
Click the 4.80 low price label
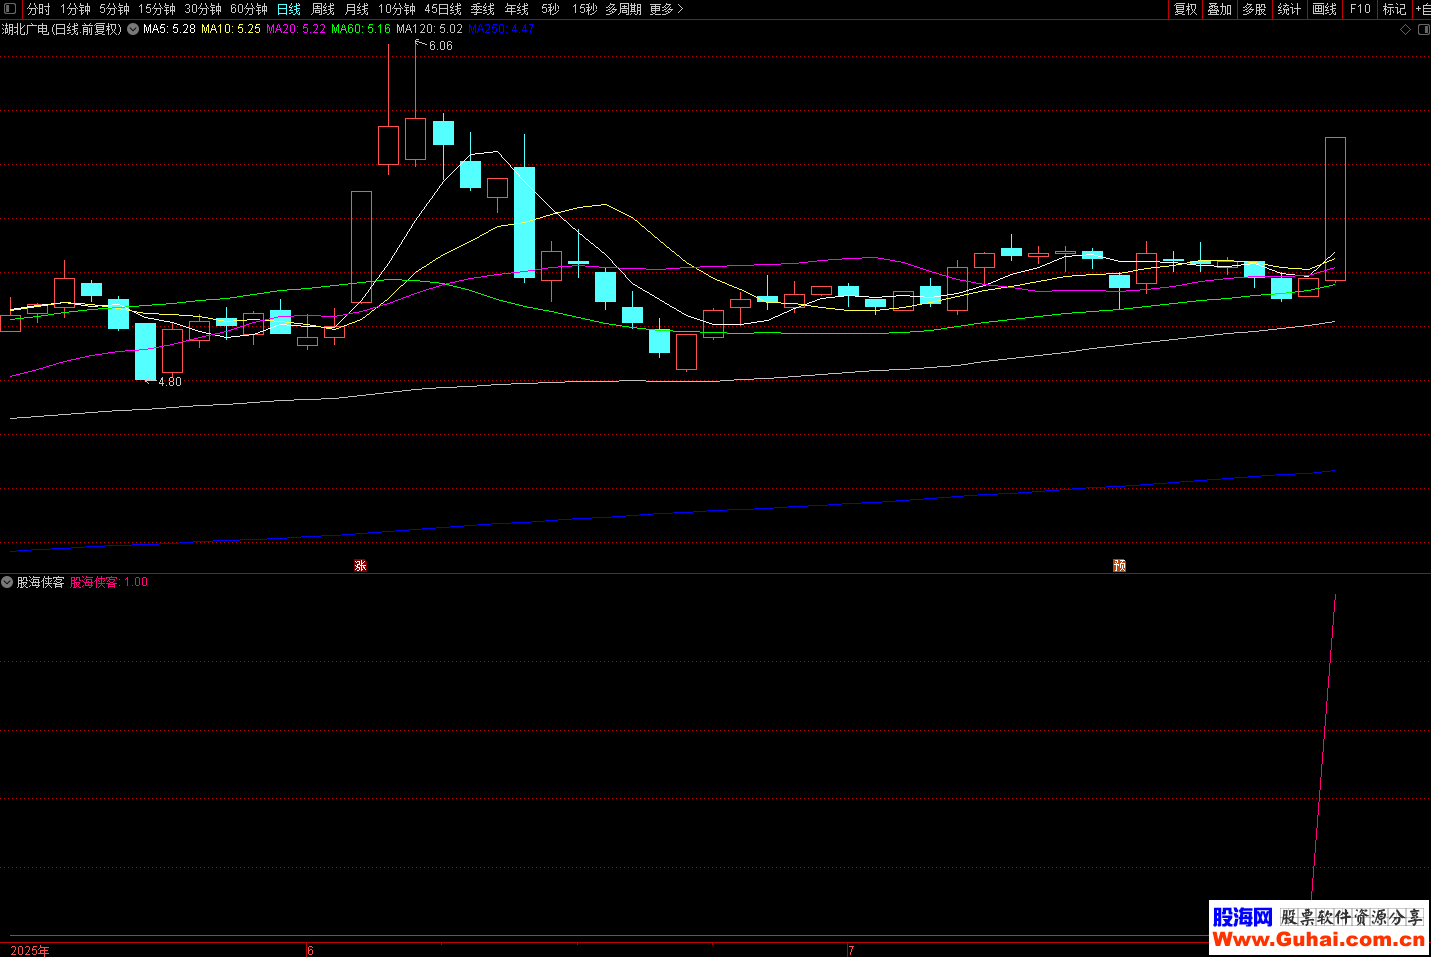(x=170, y=382)
